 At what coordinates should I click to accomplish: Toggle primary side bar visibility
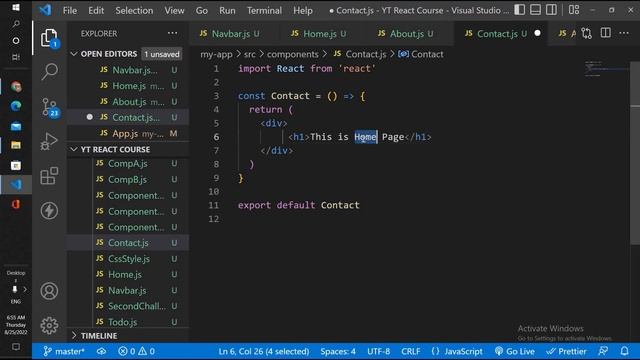(x=520, y=9)
